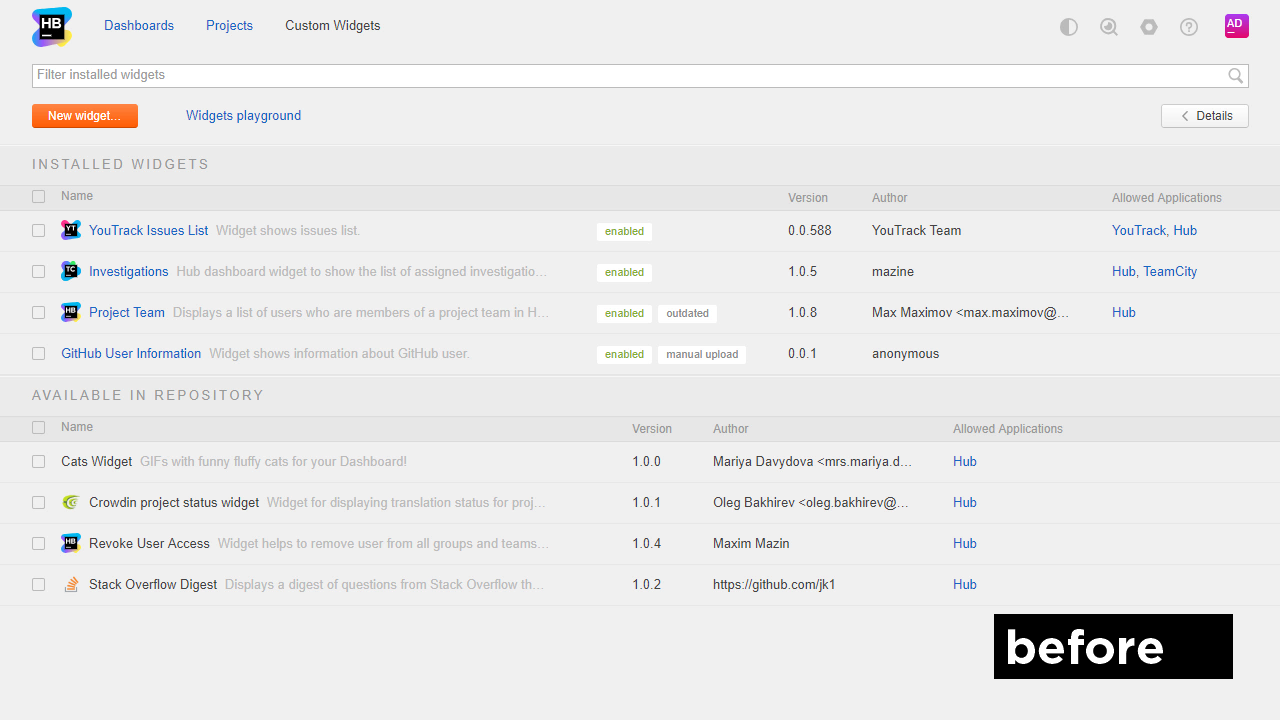Click the Hub logo icon
This screenshot has width=1280, height=720.
tap(52, 27)
